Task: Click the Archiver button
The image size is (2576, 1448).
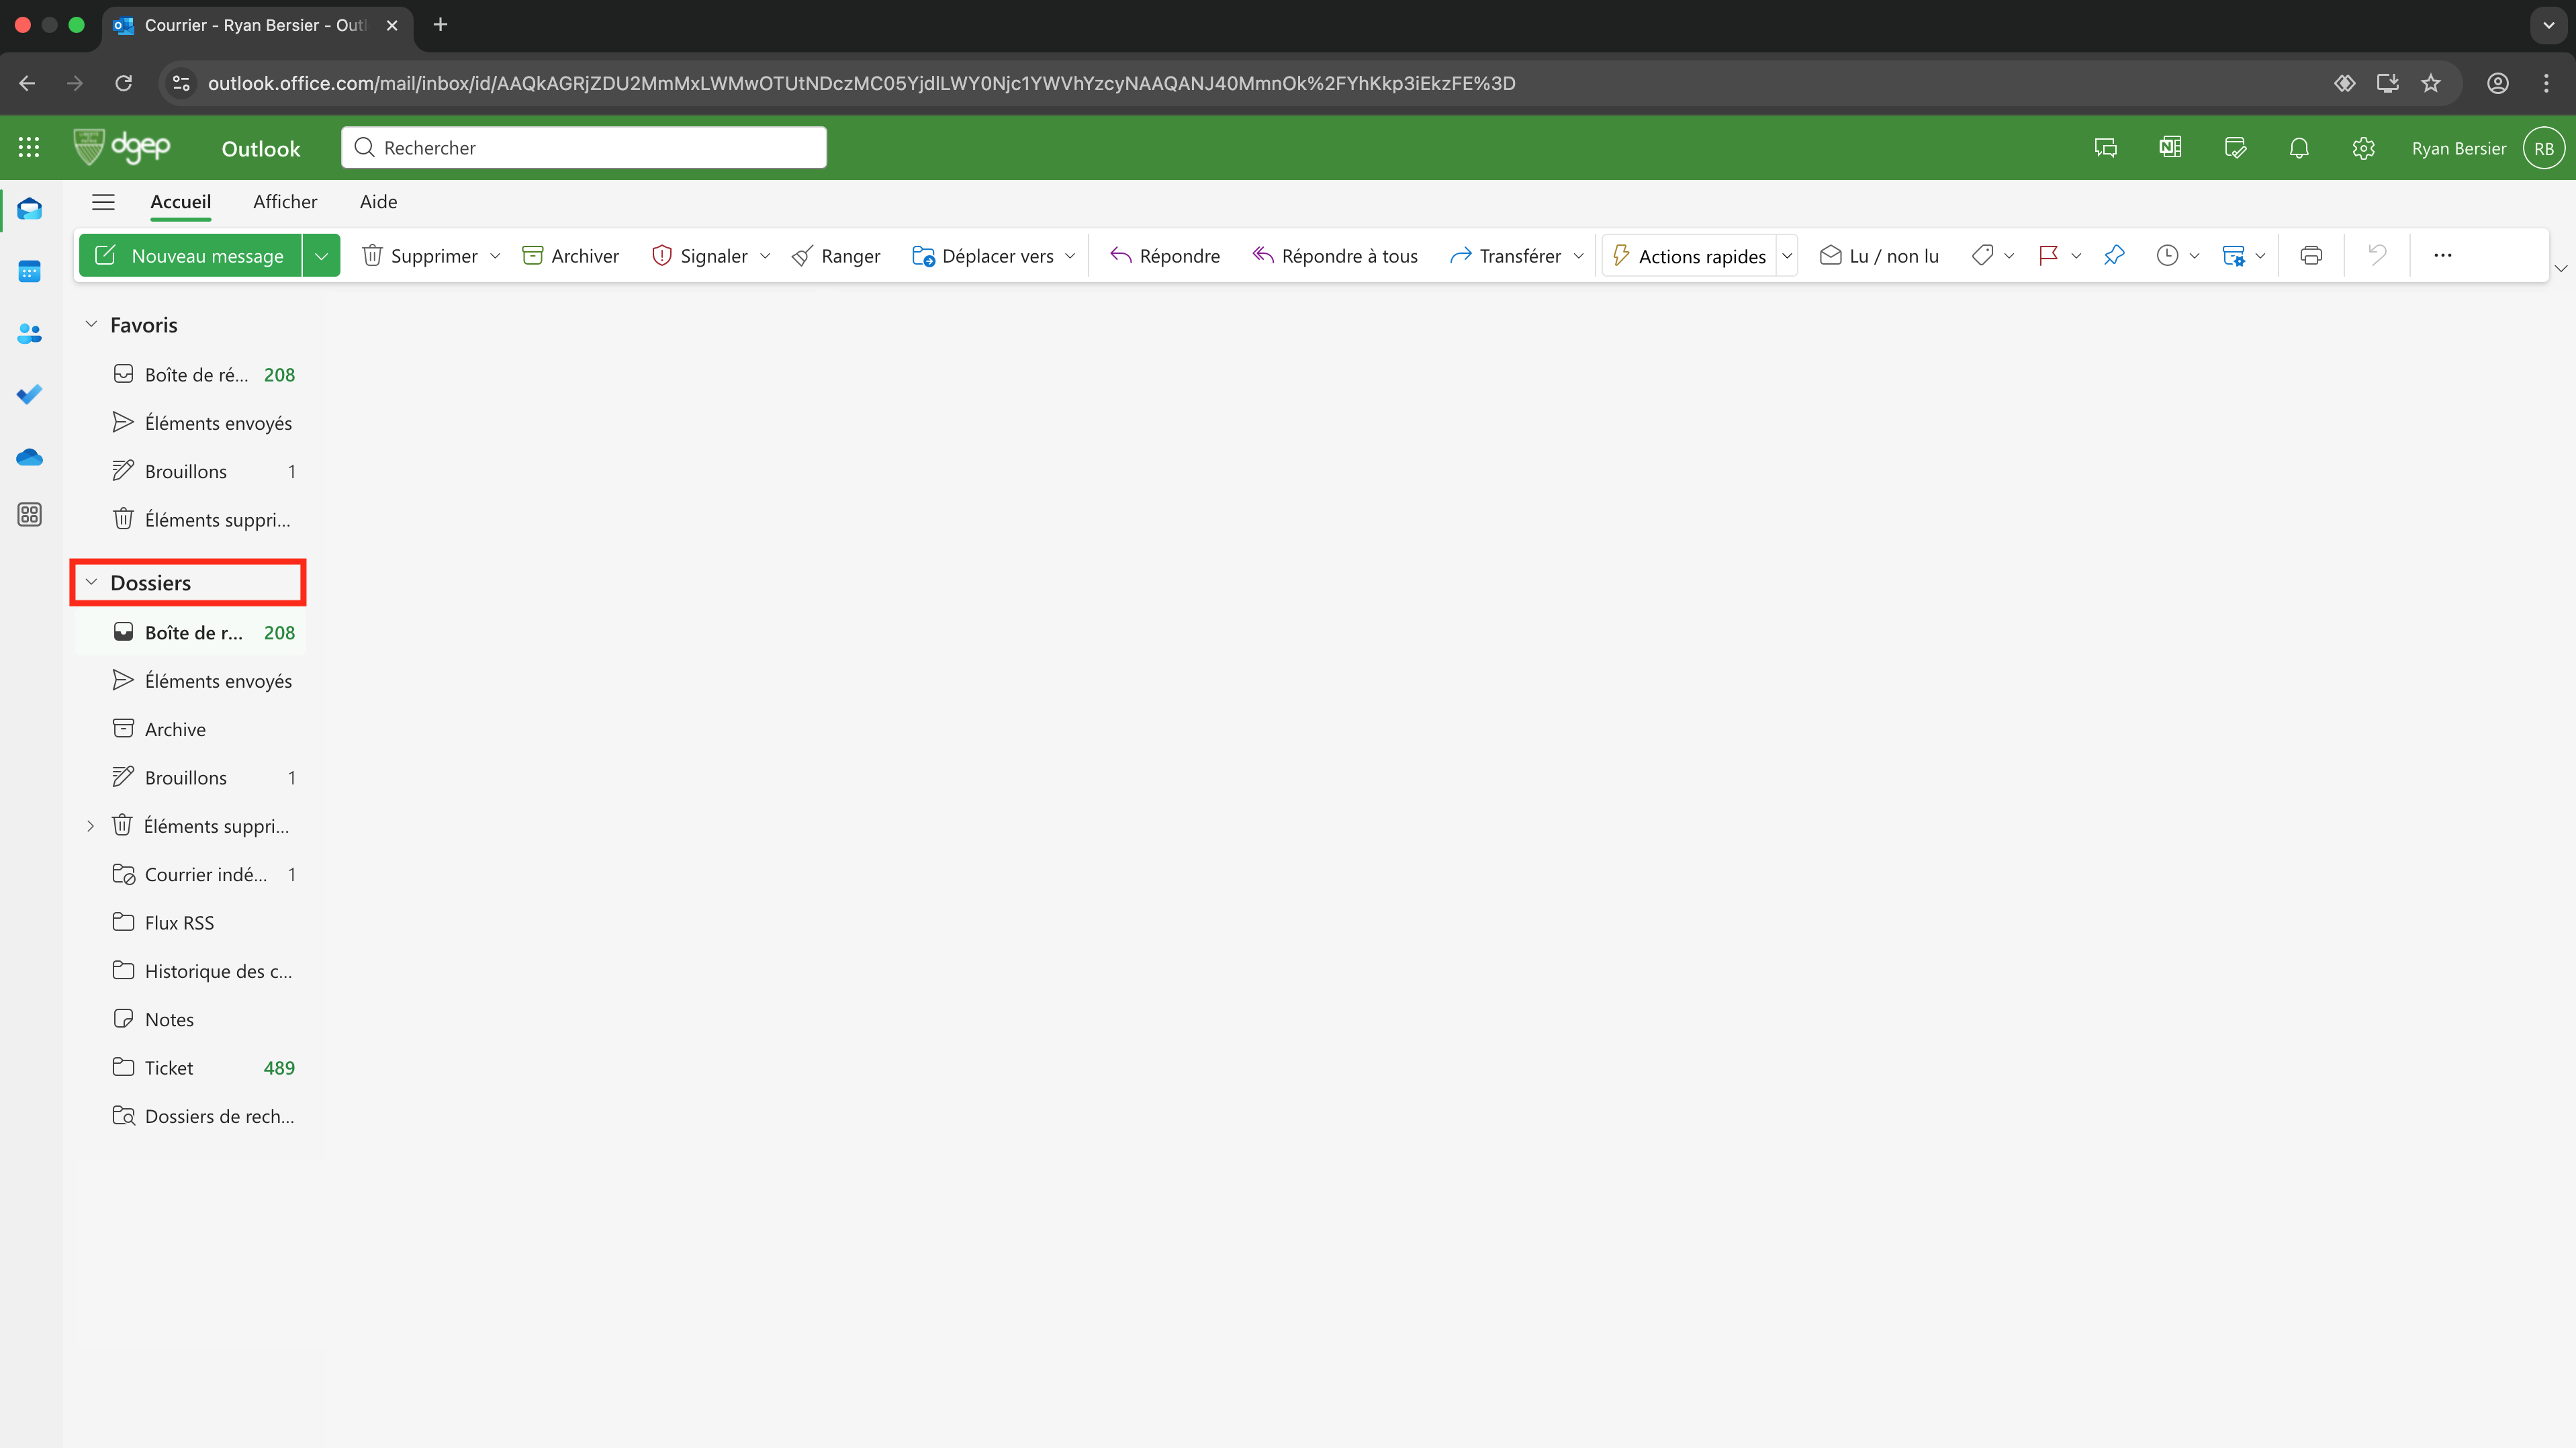Action: click(570, 256)
